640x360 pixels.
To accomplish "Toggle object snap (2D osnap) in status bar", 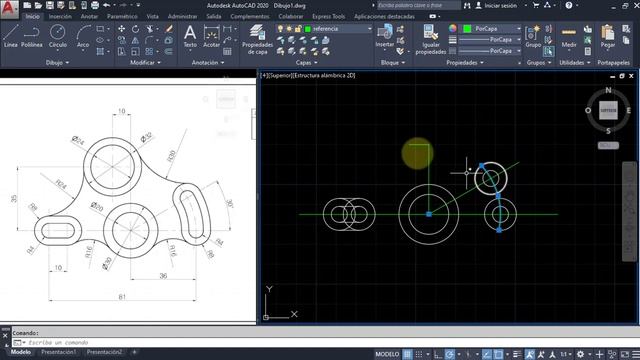I will tap(498, 354).
